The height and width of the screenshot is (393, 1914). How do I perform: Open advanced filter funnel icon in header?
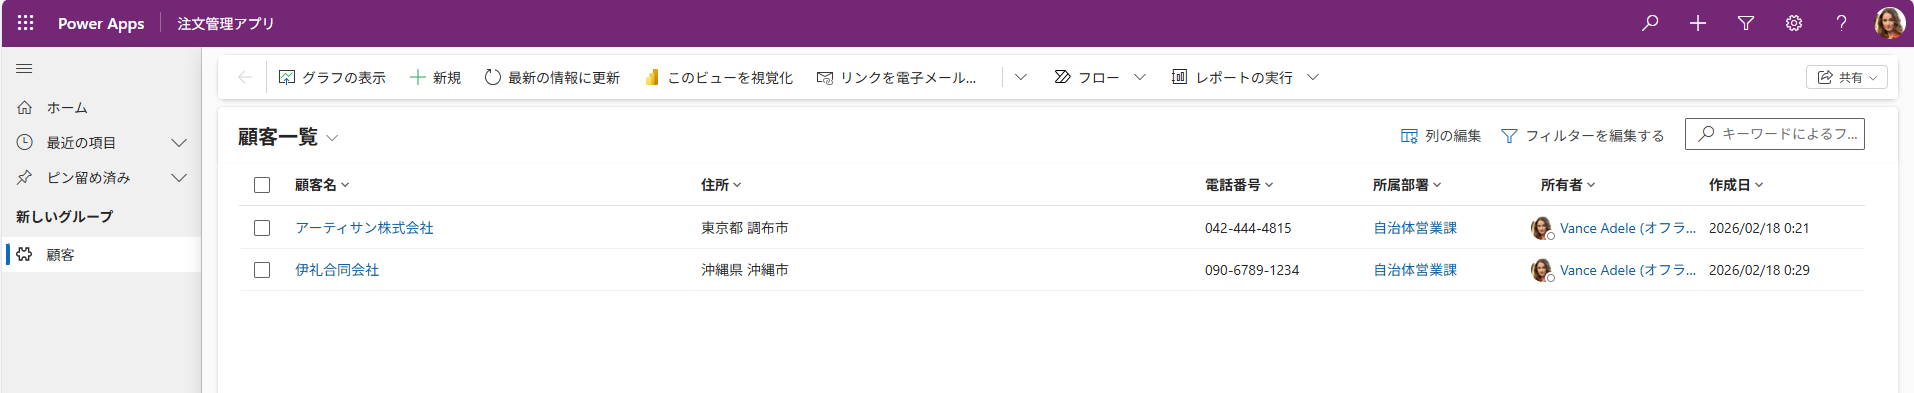click(x=1746, y=23)
